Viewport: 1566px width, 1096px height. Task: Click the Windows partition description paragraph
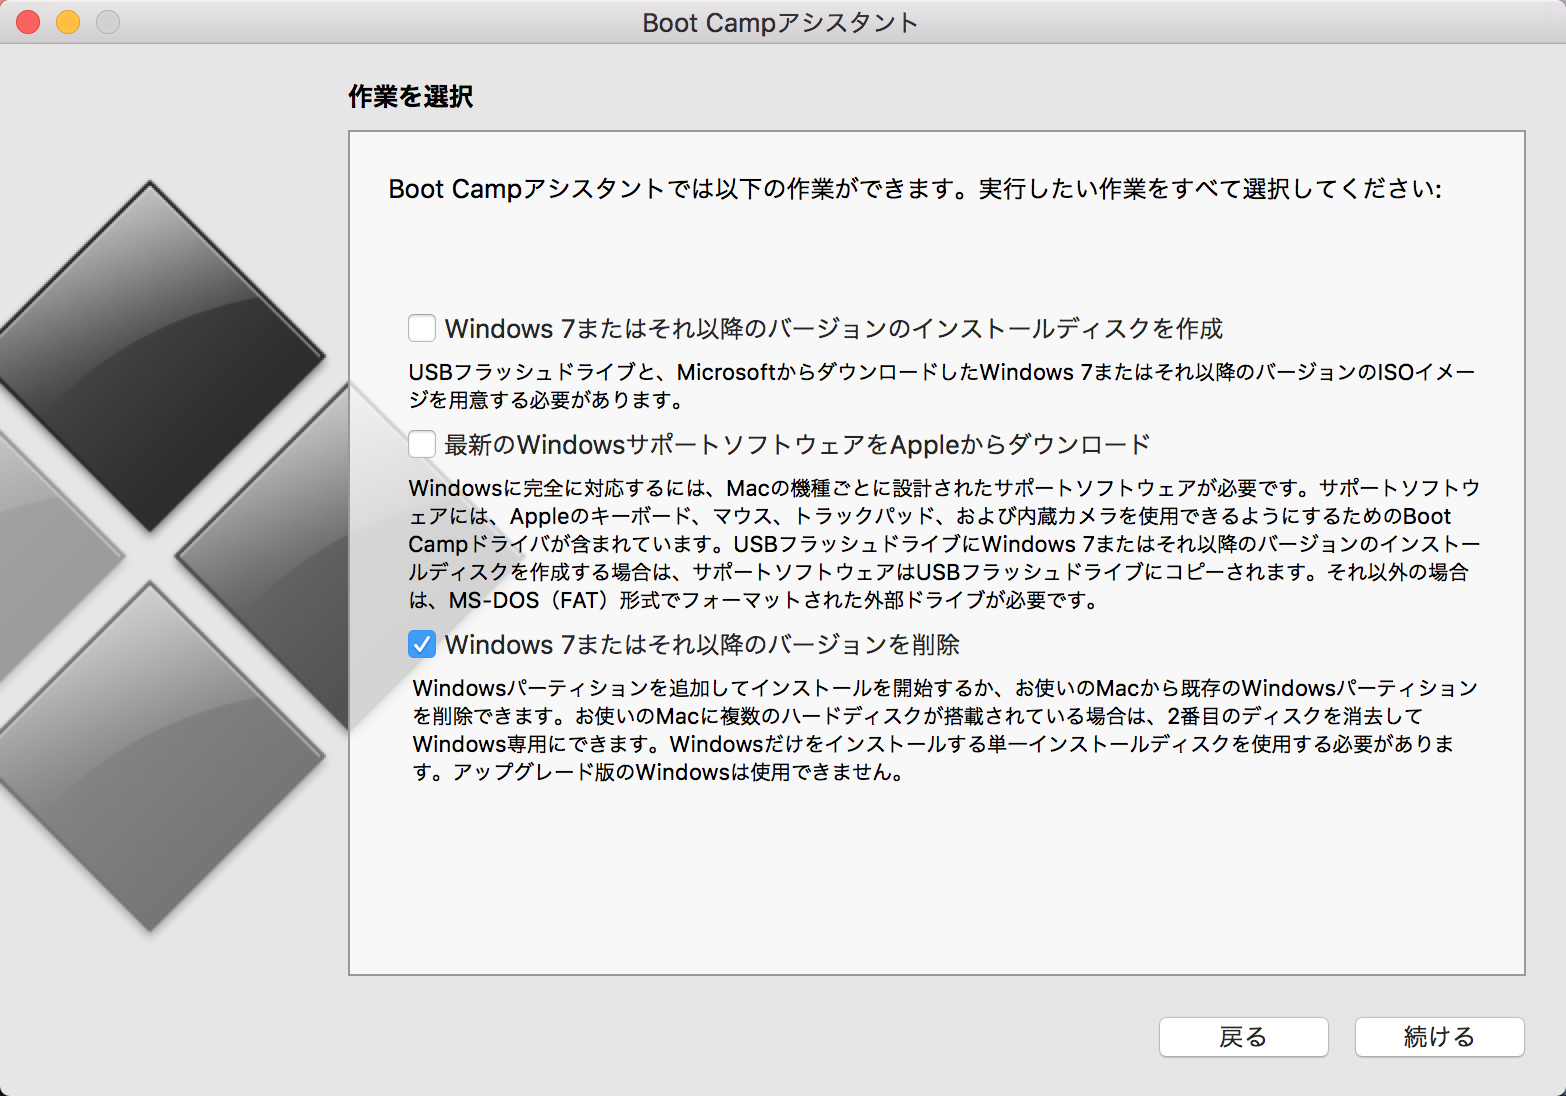click(x=945, y=730)
